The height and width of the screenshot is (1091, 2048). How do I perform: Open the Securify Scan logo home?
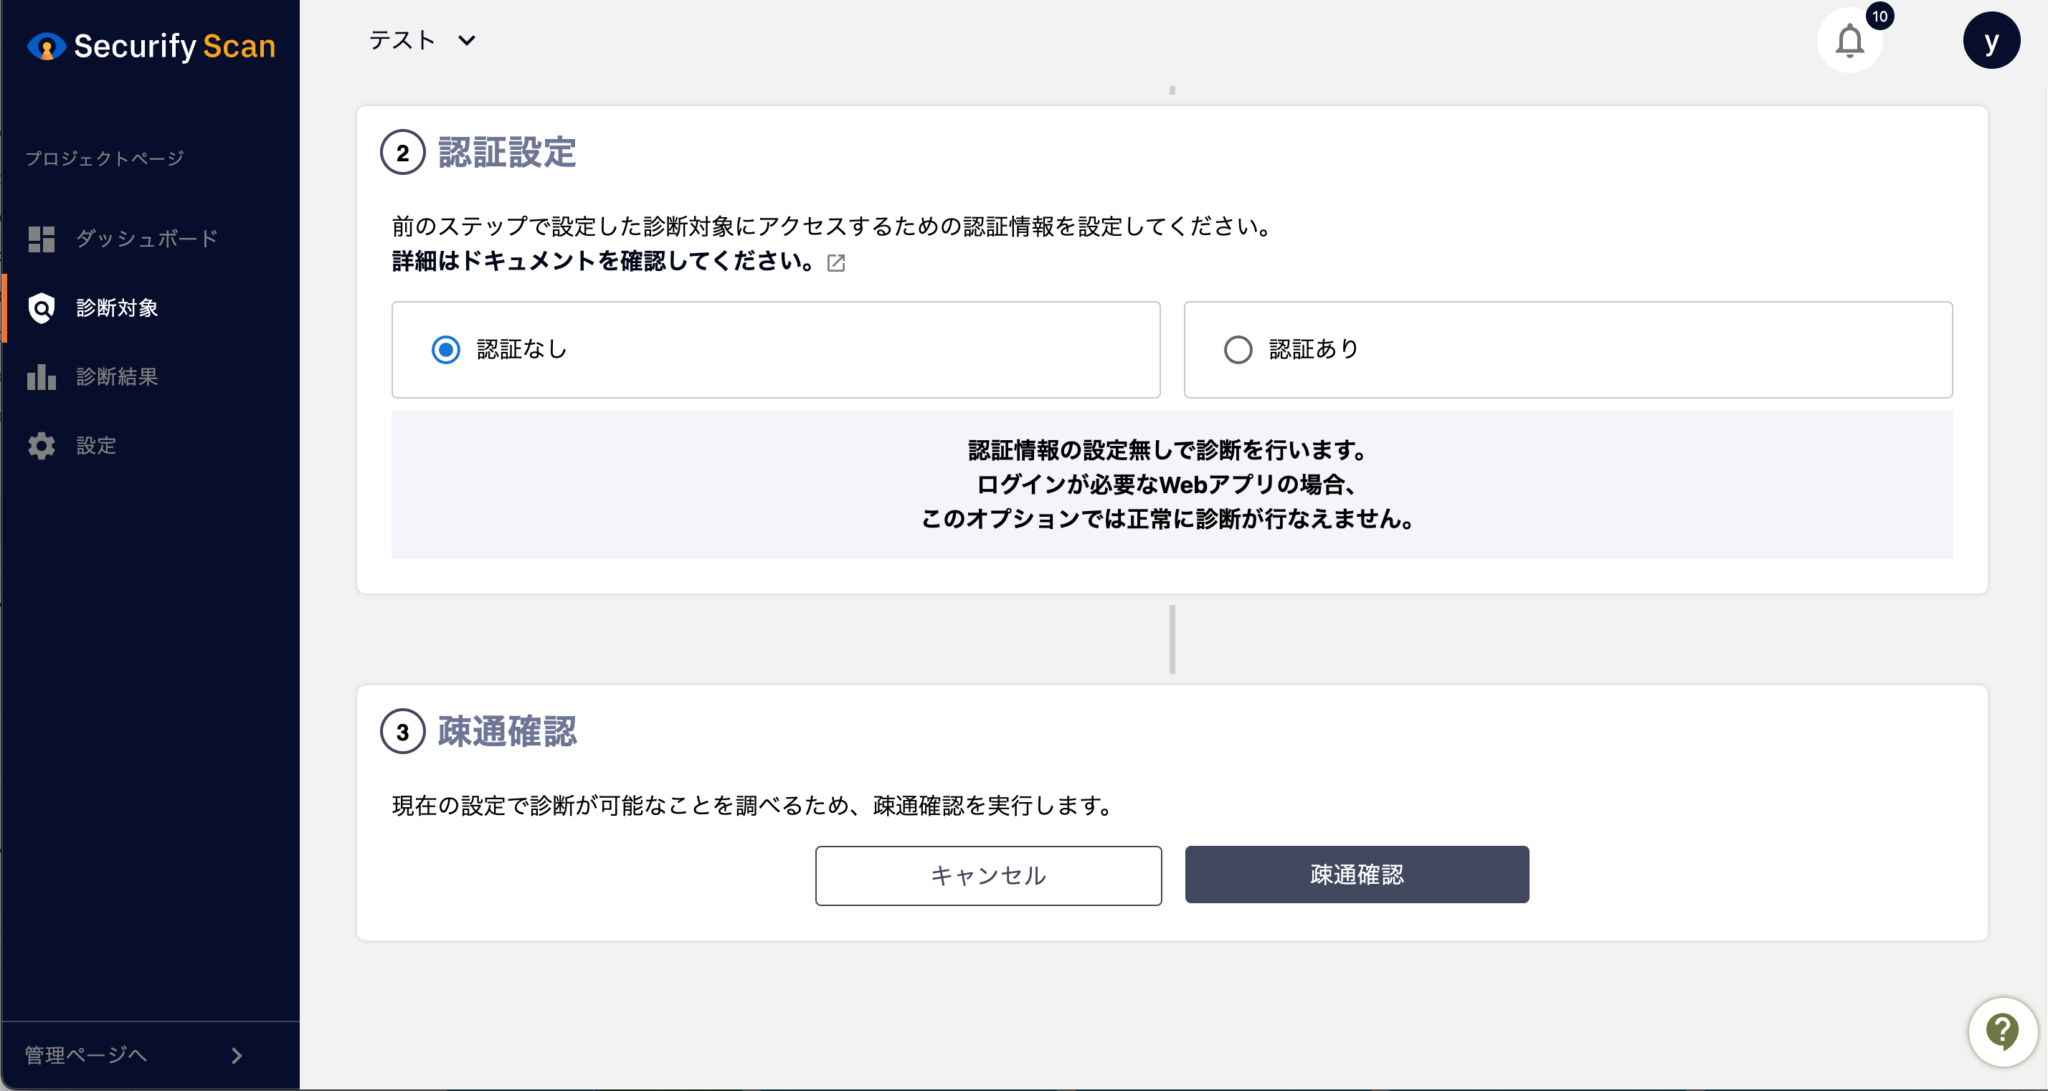[150, 45]
